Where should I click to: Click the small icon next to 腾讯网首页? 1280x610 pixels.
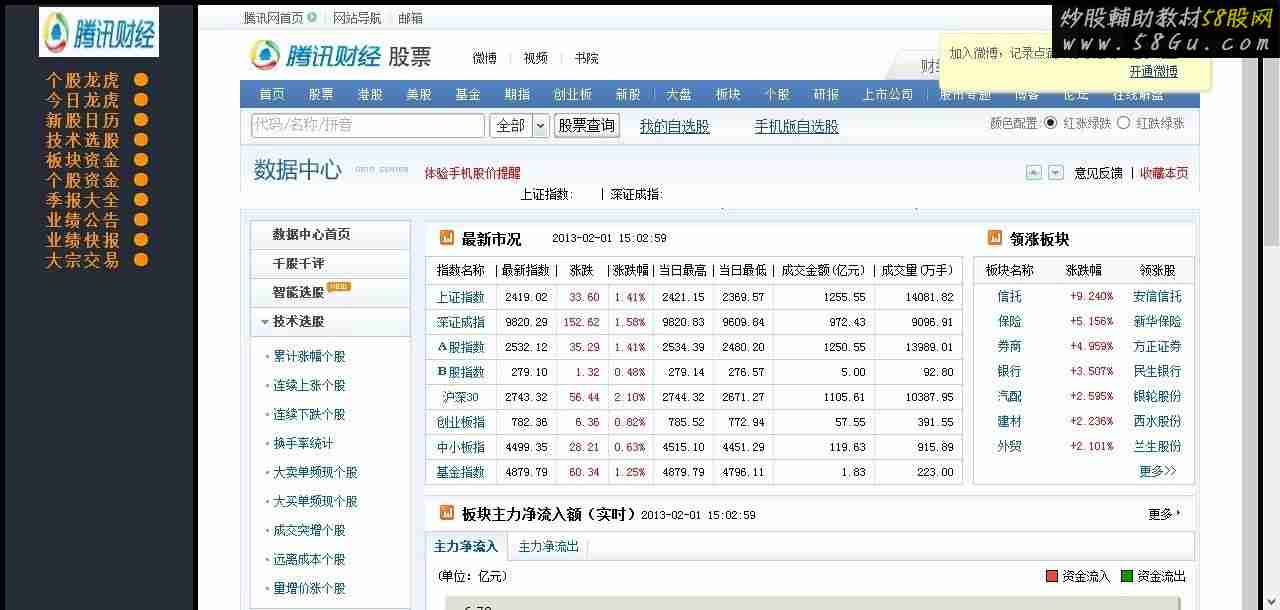(312, 17)
